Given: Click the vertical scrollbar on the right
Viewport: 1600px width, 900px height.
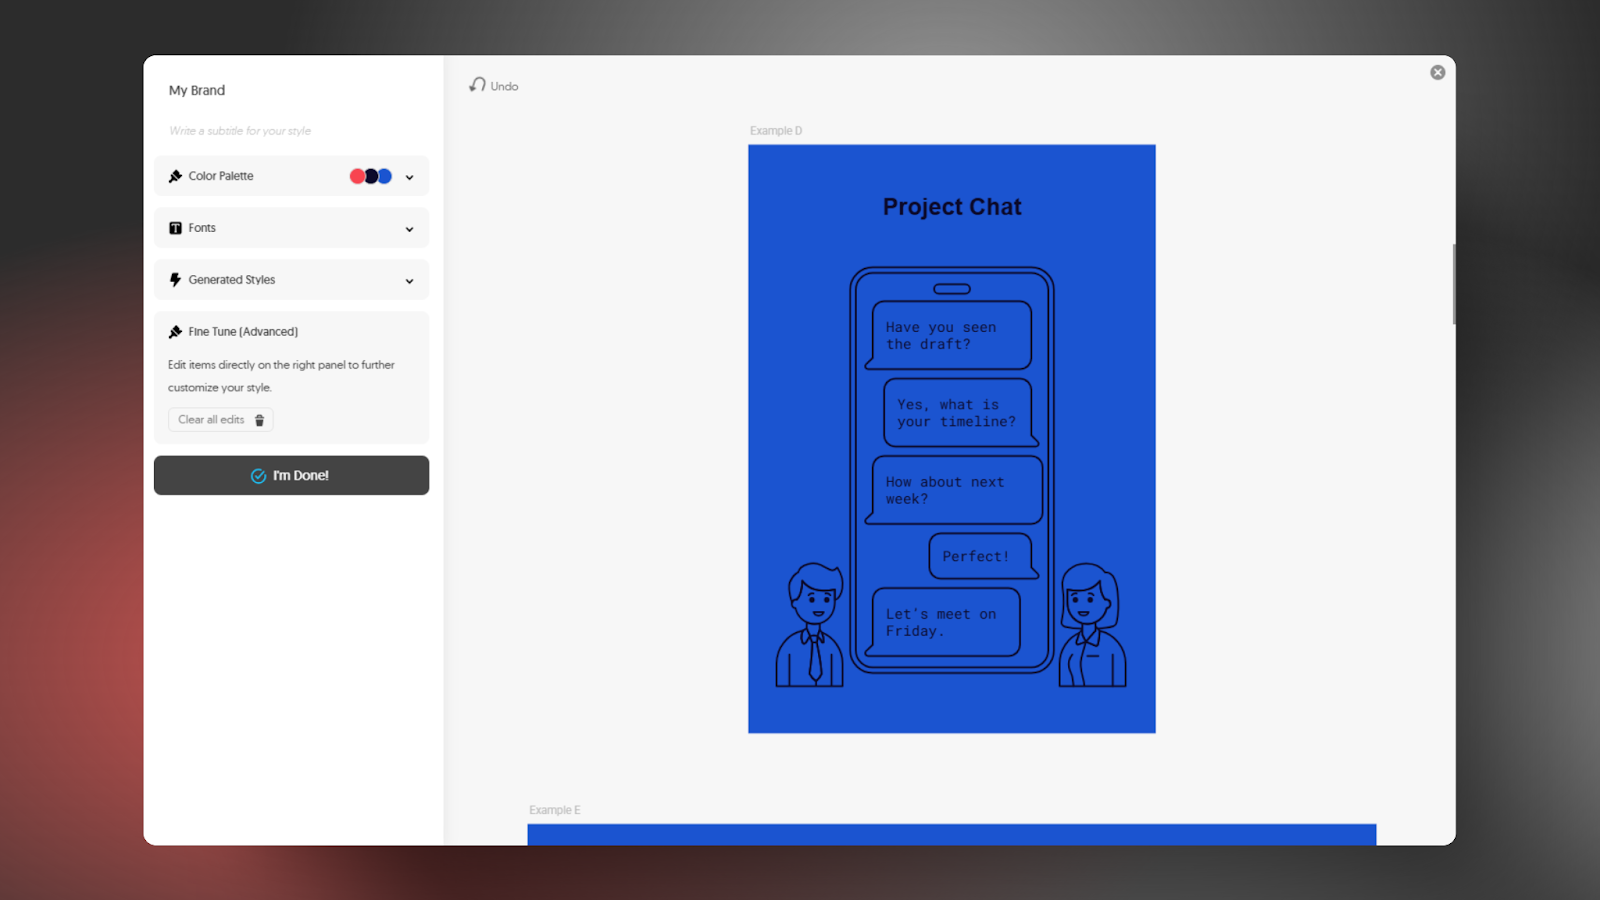Looking at the screenshot, I should click(x=1453, y=284).
